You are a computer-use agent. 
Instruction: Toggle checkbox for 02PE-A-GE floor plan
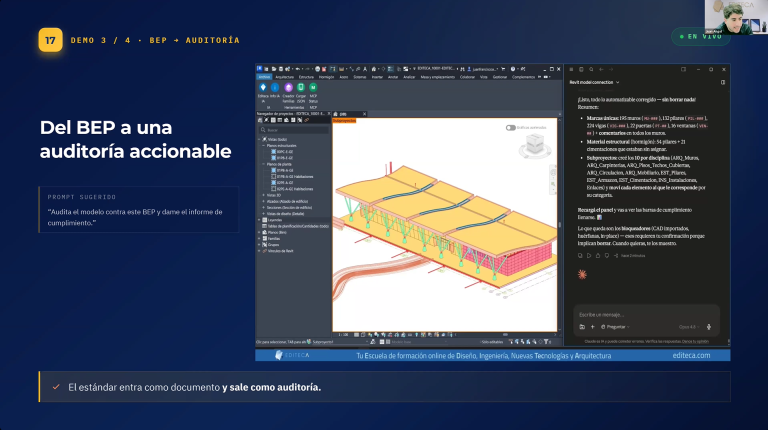pos(273,182)
